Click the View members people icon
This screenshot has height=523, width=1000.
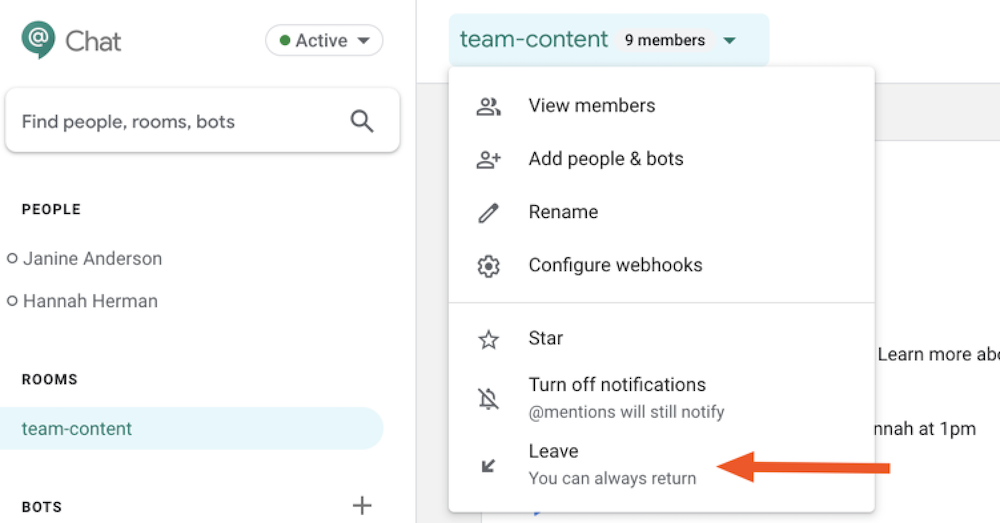click(489, 106)
